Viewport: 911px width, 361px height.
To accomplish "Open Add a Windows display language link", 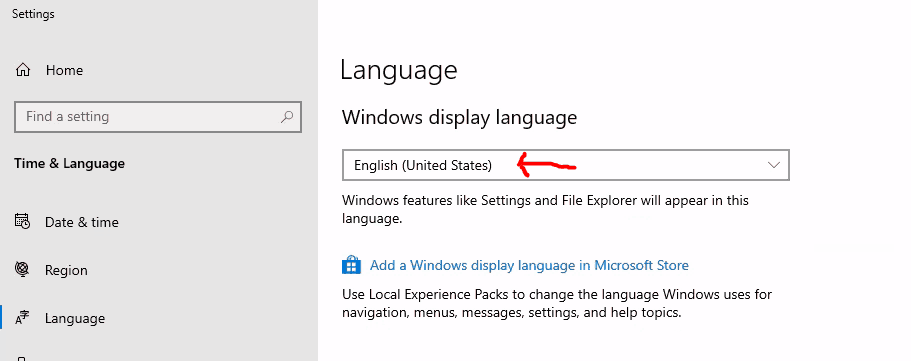I will (x=529, y=265).
